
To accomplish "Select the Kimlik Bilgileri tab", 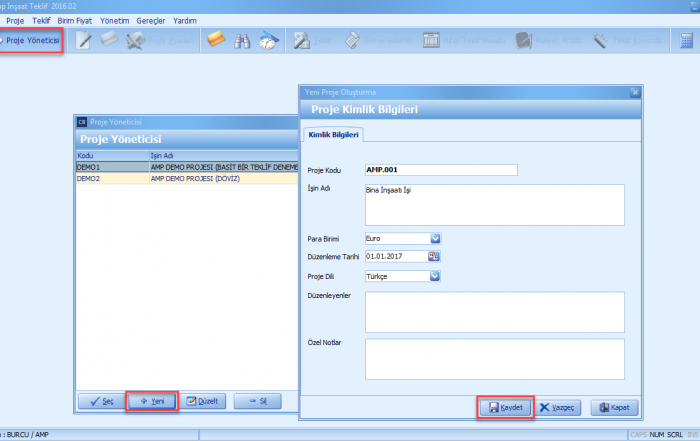I will click(334, 134).
